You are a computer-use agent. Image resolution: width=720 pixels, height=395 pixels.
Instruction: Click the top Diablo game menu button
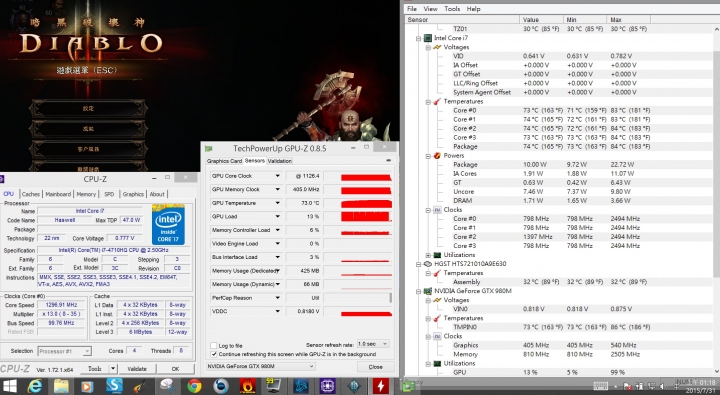(x=88, y=108)
